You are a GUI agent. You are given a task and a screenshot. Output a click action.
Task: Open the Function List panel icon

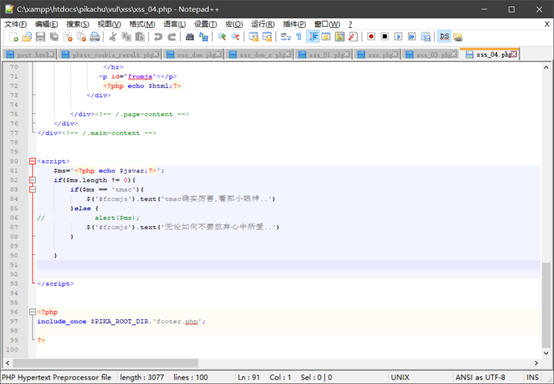[x=353, y=37]
